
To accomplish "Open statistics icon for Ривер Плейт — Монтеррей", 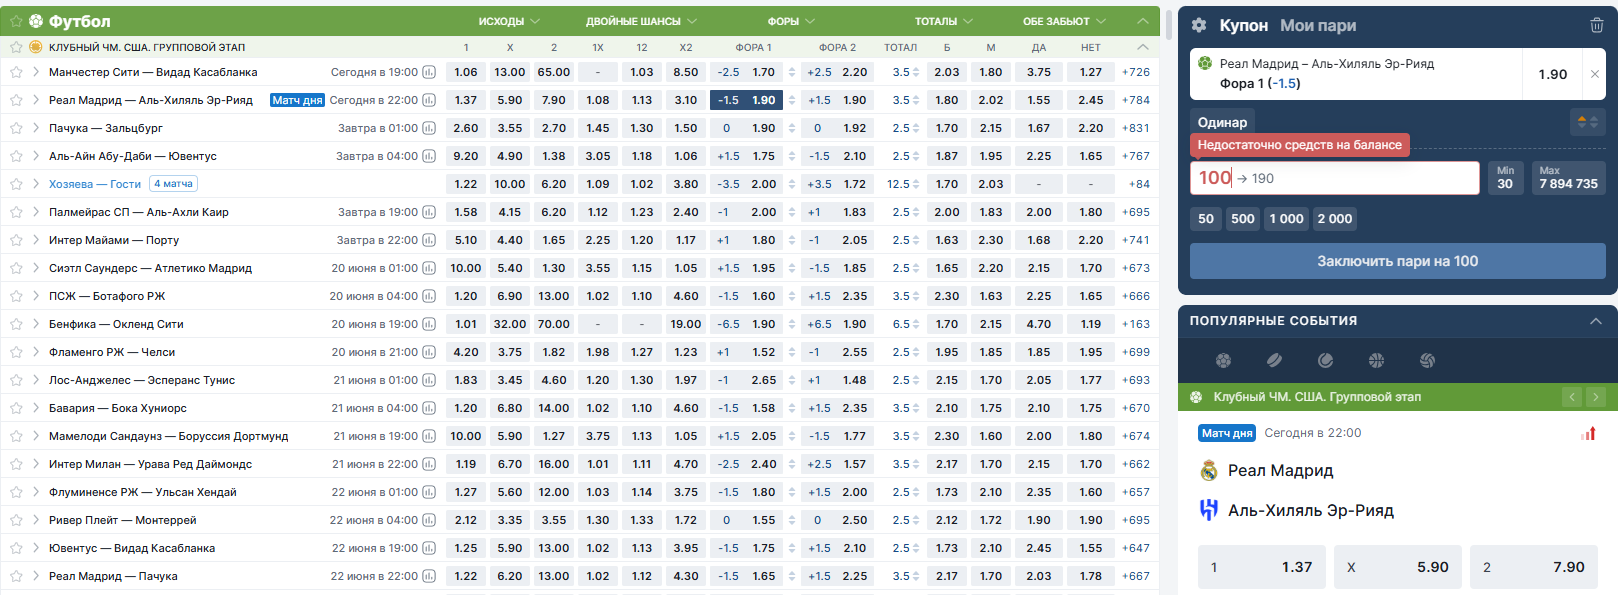I will pos(429,520).
